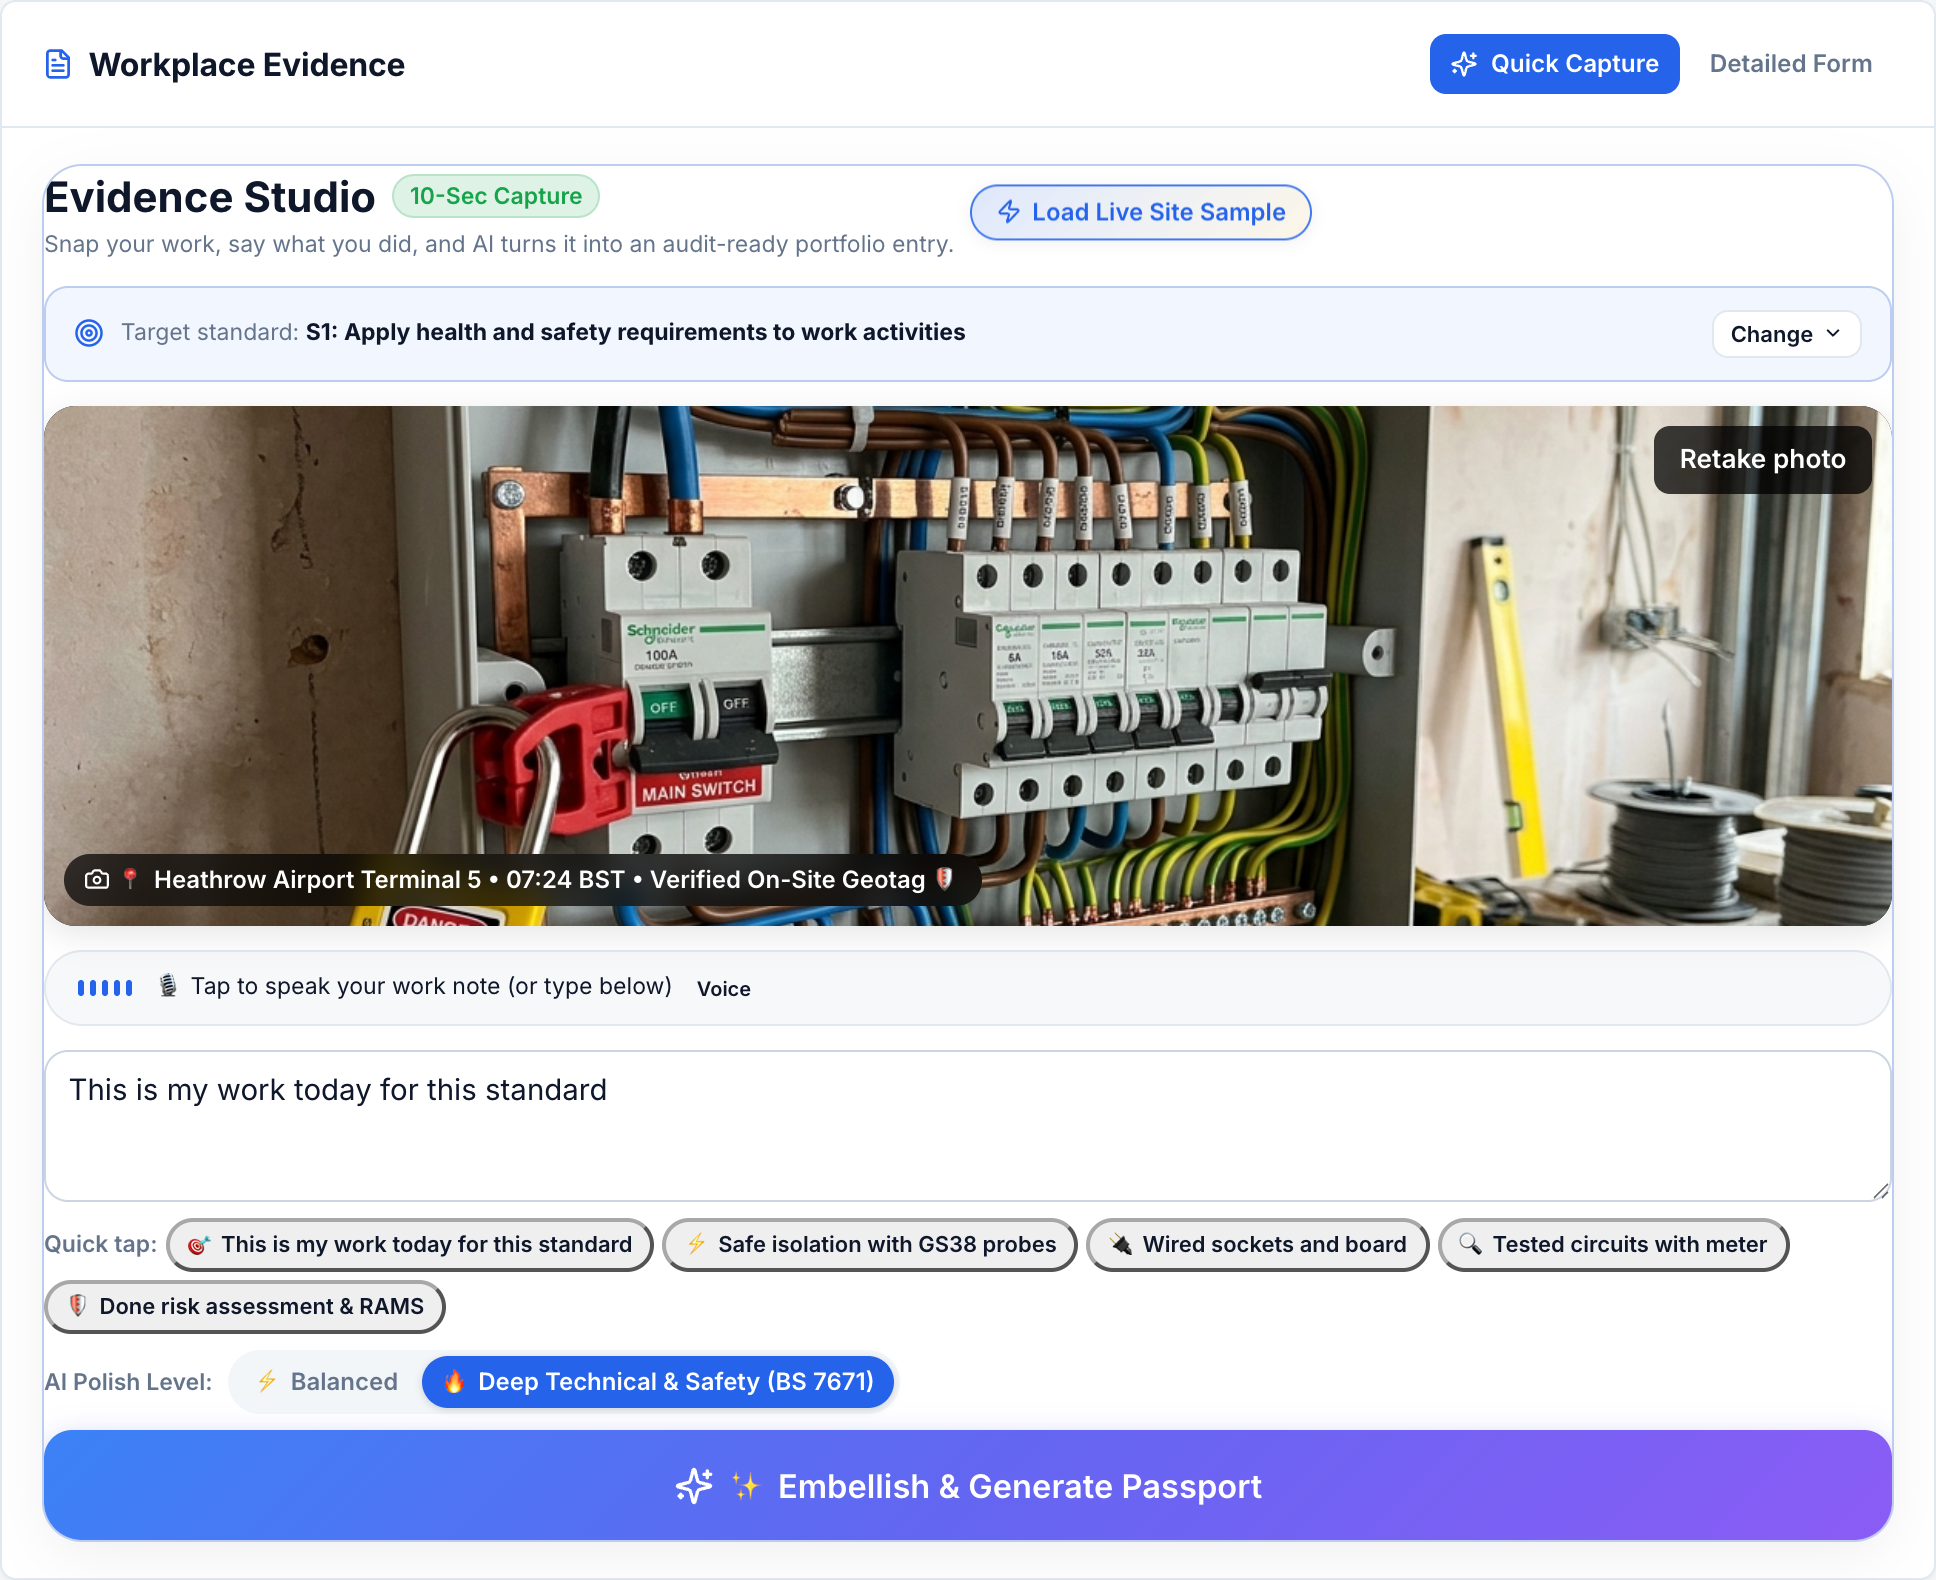Click the Quick tap label

(x=100, y=1244)
